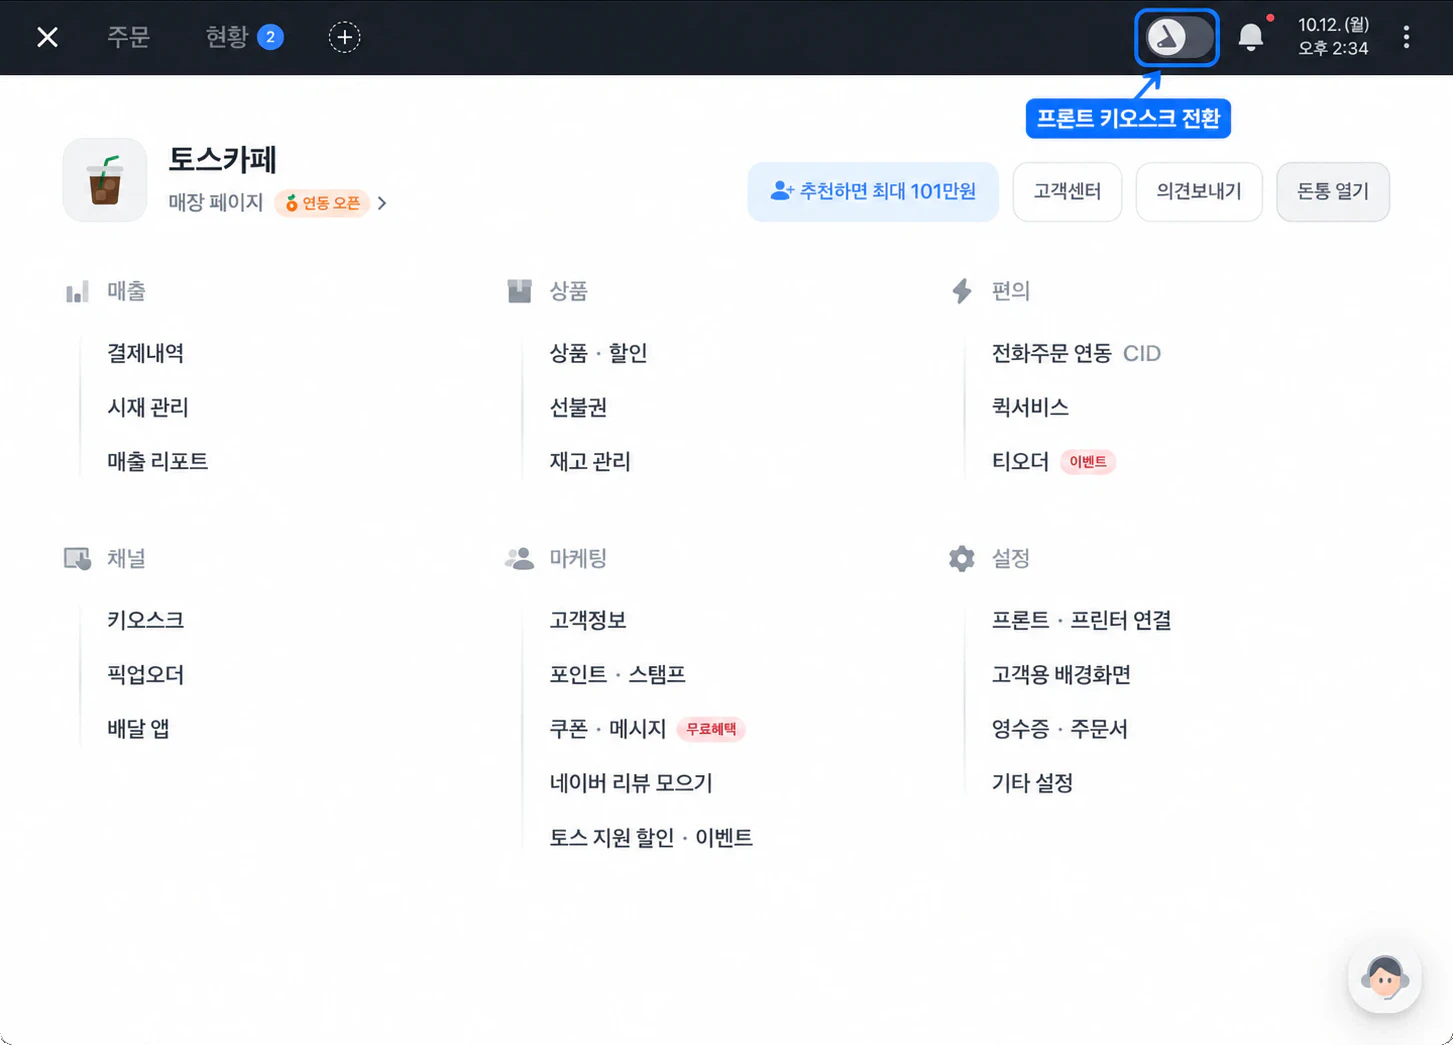The width and height of the screenshot is (1453, 1045).
Task: Click the 의견보내기 button
Action: click(x=1199, y=191)
